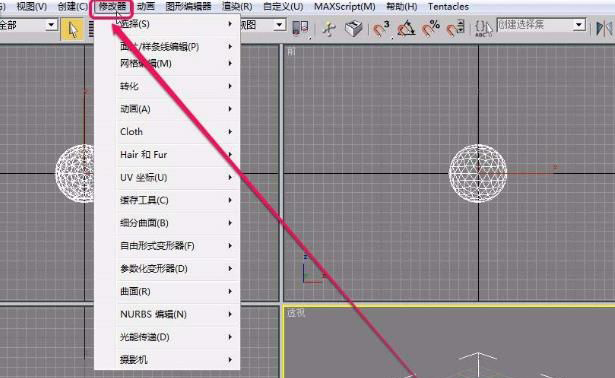Viewport: 615px width, 378px height.
Task: Select the wireframe sphere in front viewport
Action: click(478, 173)
